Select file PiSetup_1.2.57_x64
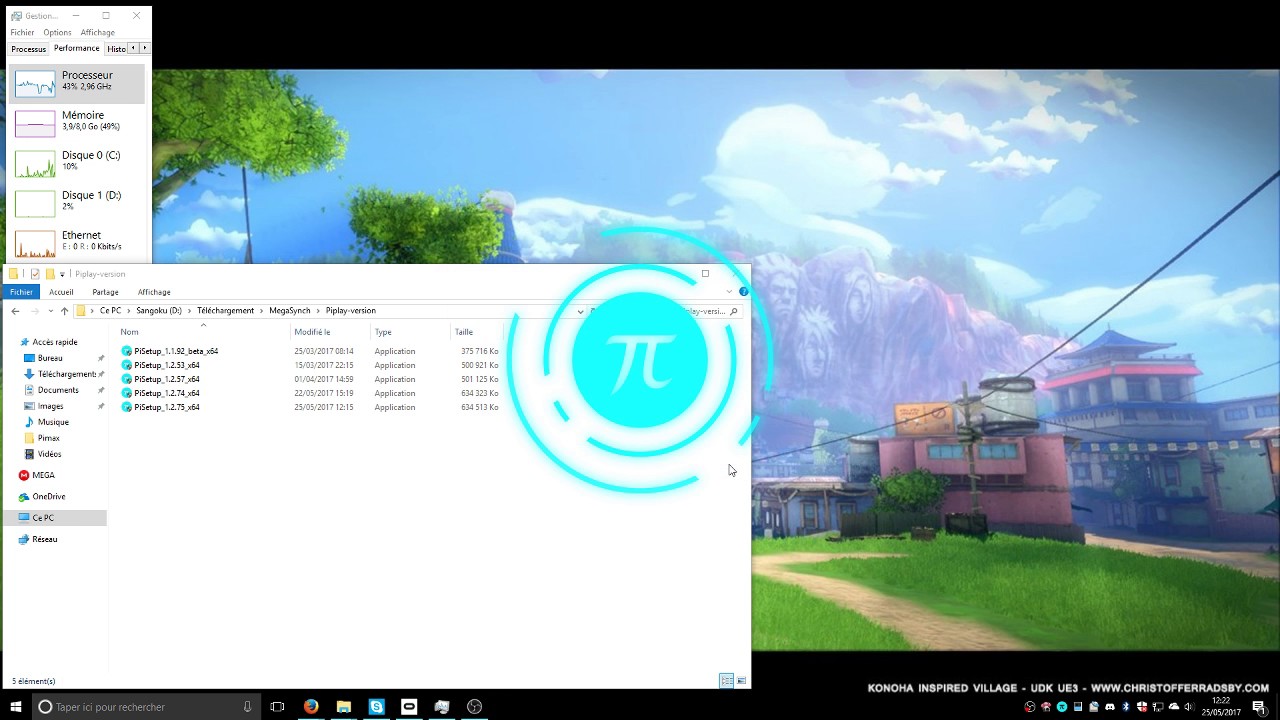The height and width of the screenshot is (720, 1280). 167,379
